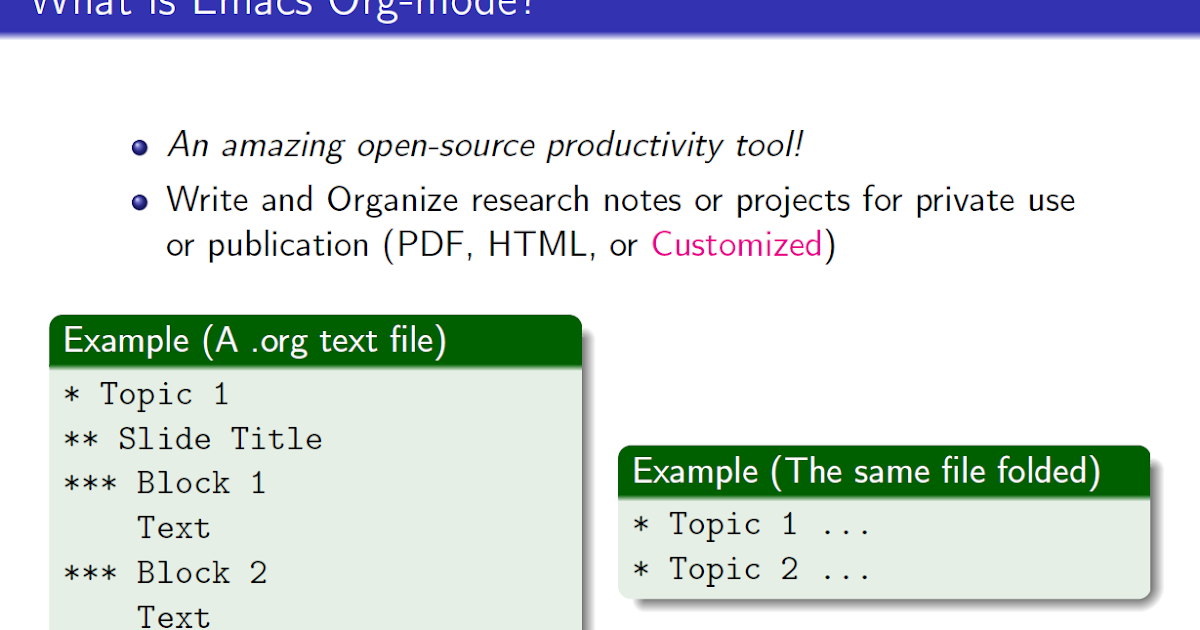Click the 'Example (A .org text file)' header
The height and width of the screenshot is (630, 1200).
[x=255, y=341]
